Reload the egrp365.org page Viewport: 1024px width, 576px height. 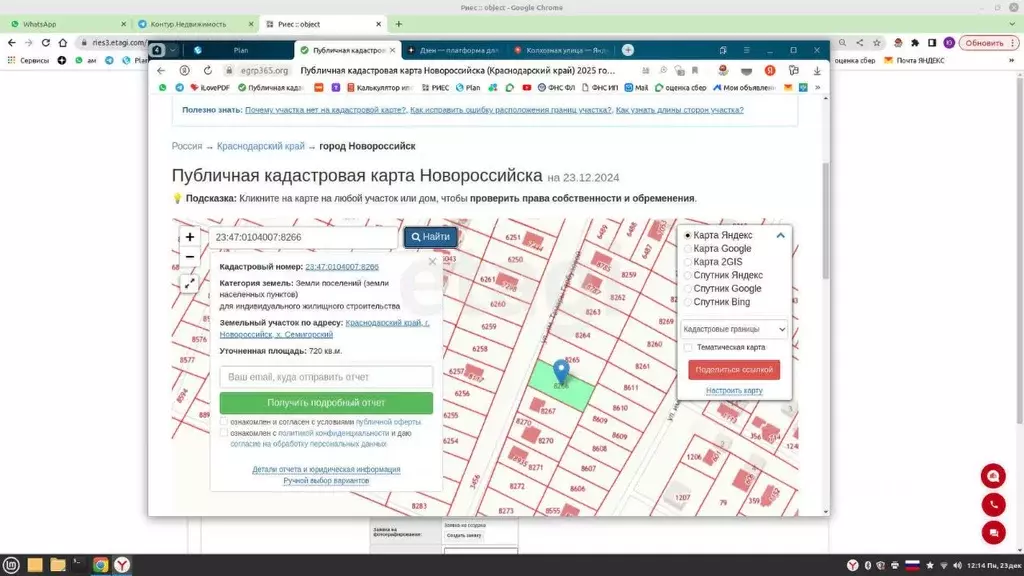coord(208,71)
